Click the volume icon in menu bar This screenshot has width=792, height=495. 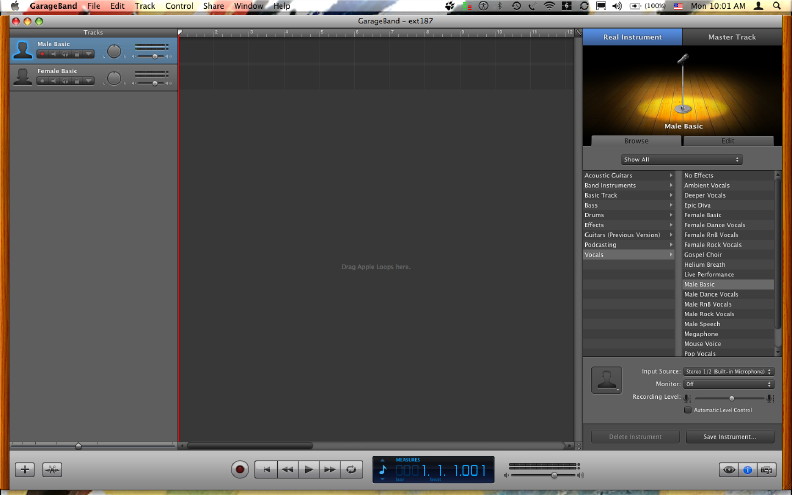[x=617, y=6]
